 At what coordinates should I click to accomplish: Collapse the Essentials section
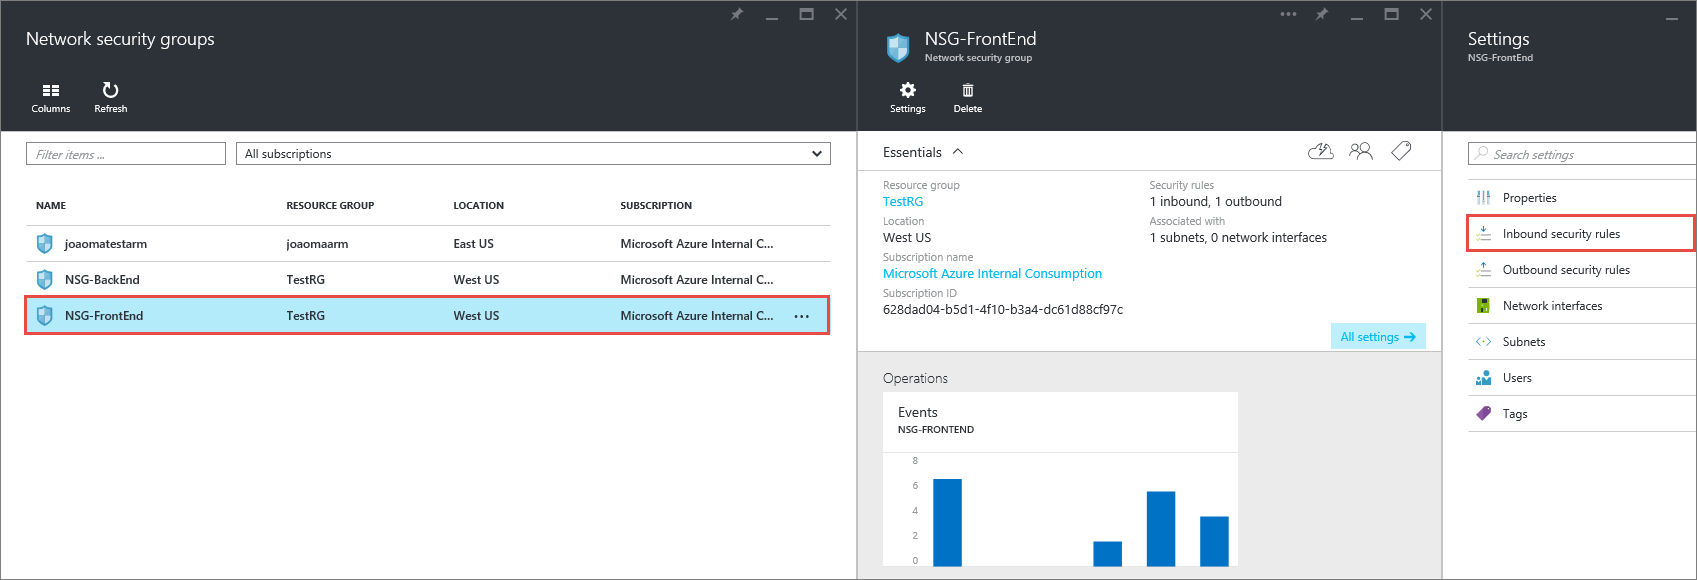click(x=958, y=152)
